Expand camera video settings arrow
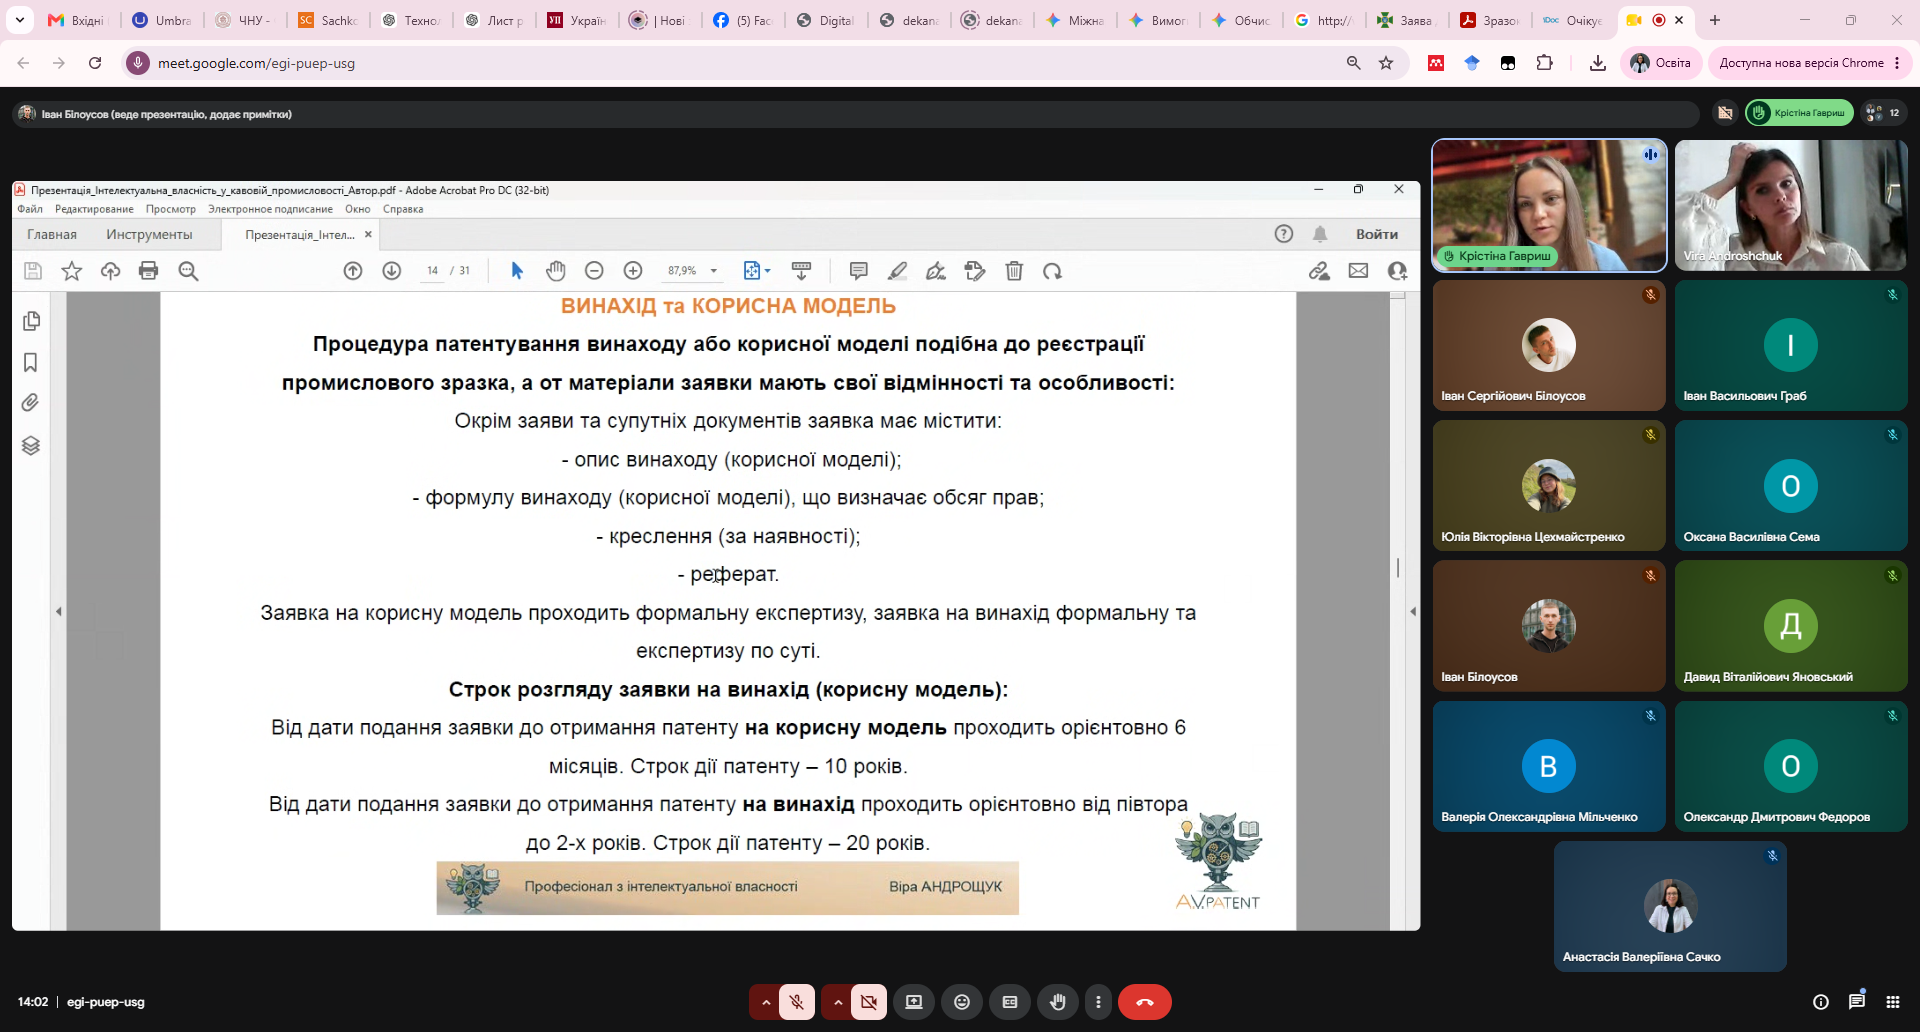 (x=837, y=1002)
